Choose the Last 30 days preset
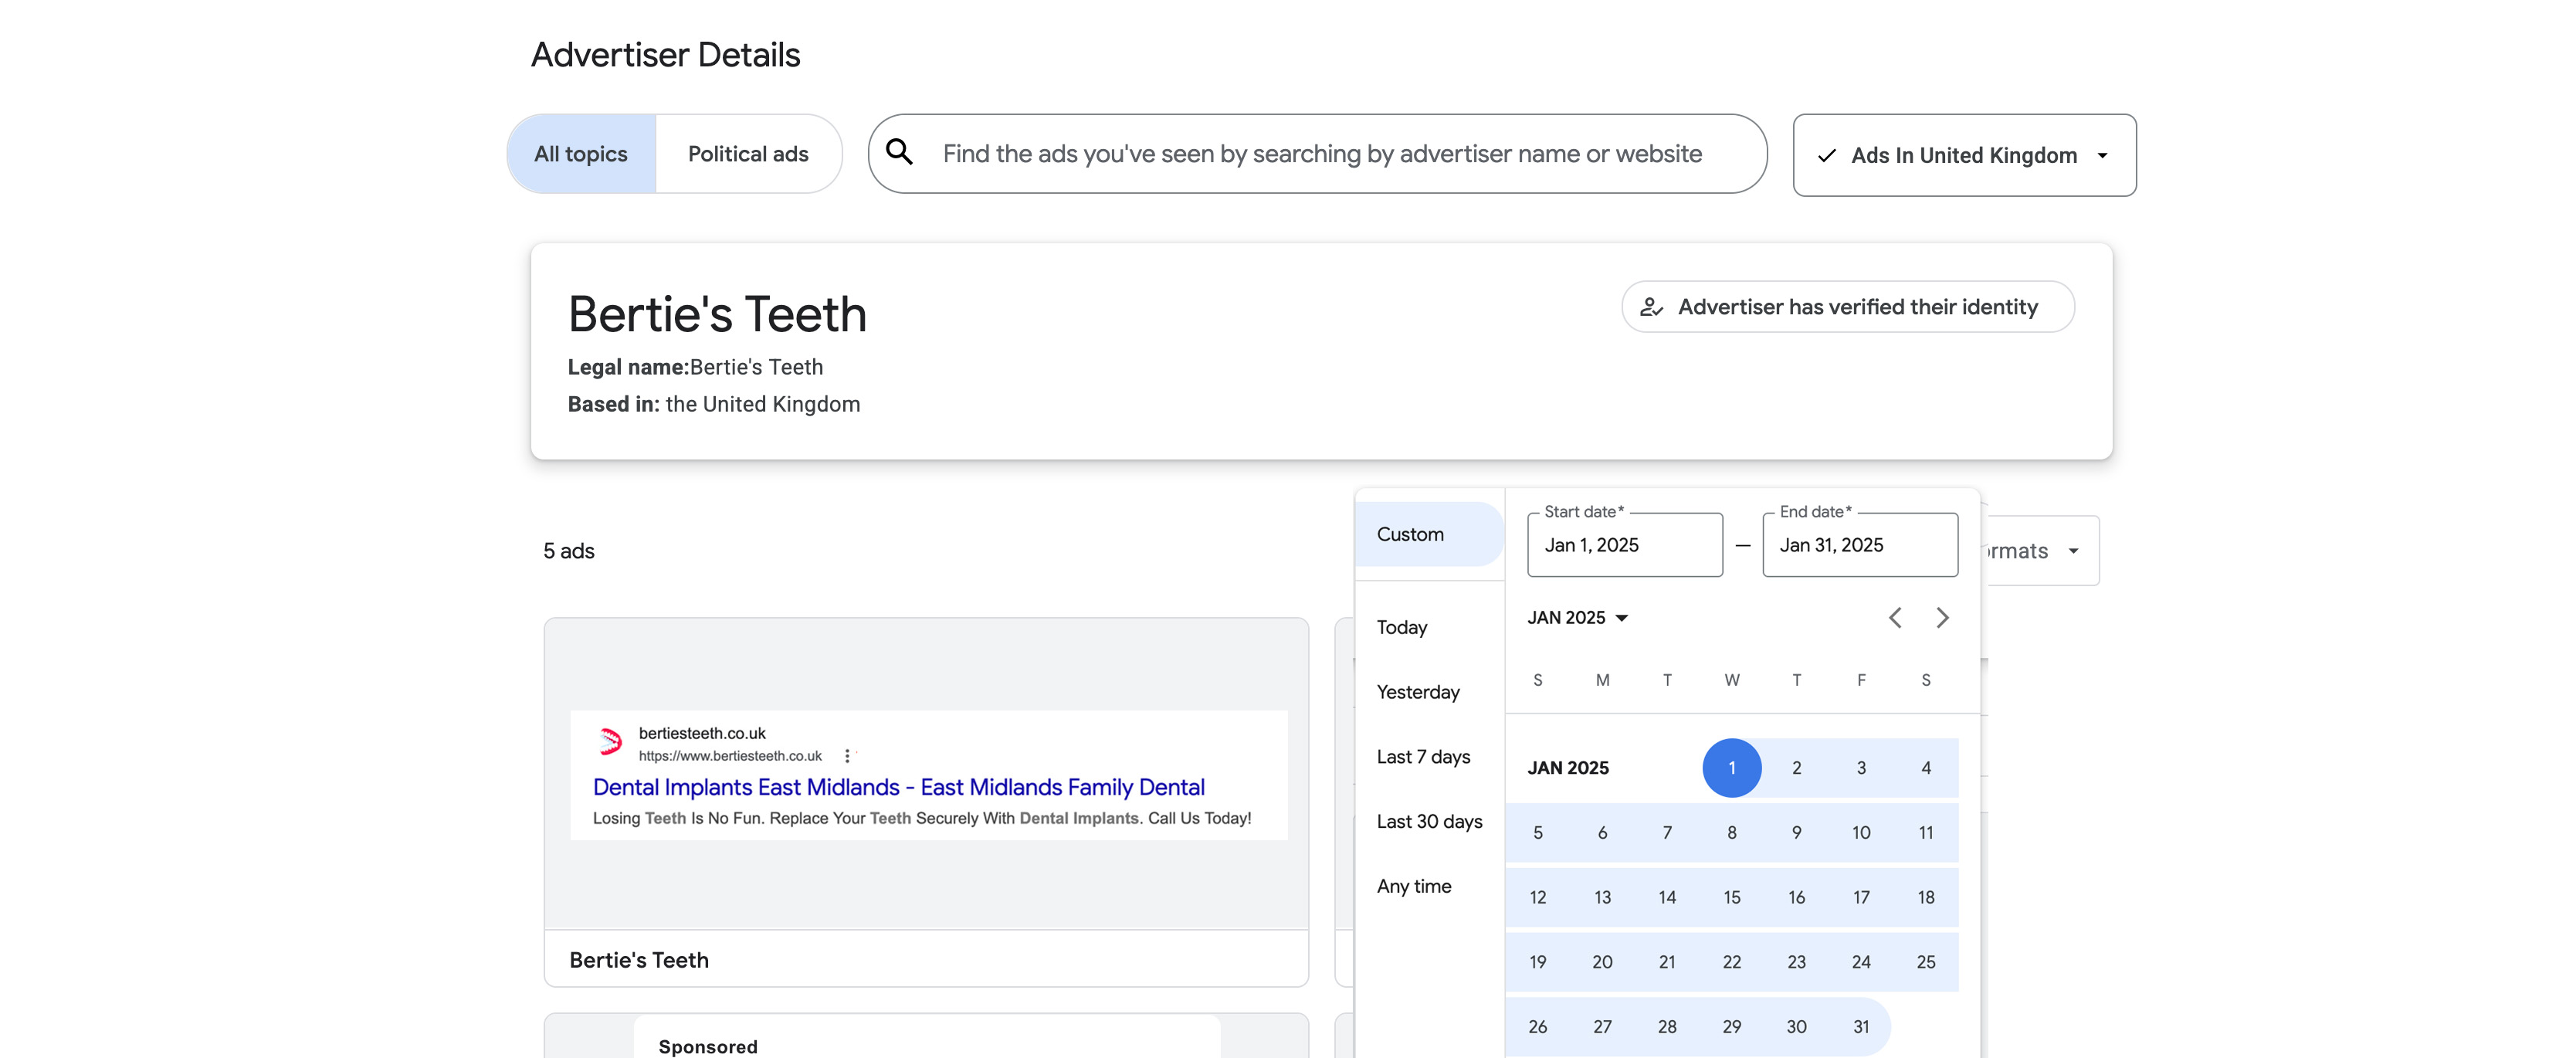The width and height of the screenshot is (2576, 1058). (1429, 821)
